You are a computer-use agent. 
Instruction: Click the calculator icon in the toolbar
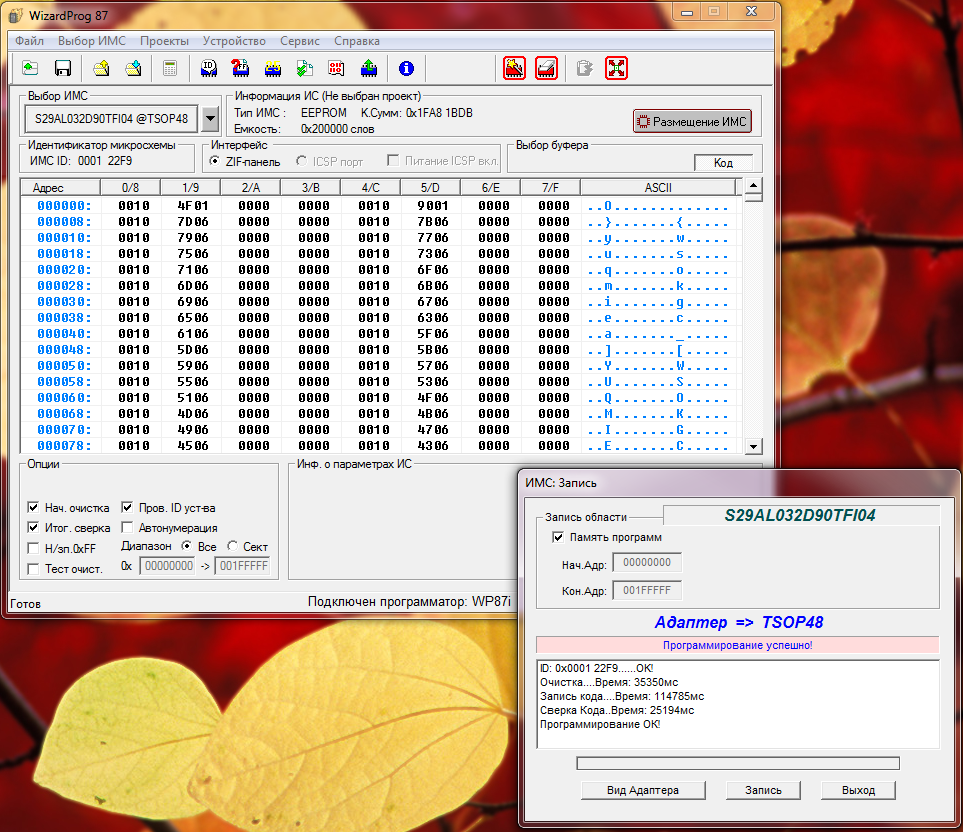(170, 68)
